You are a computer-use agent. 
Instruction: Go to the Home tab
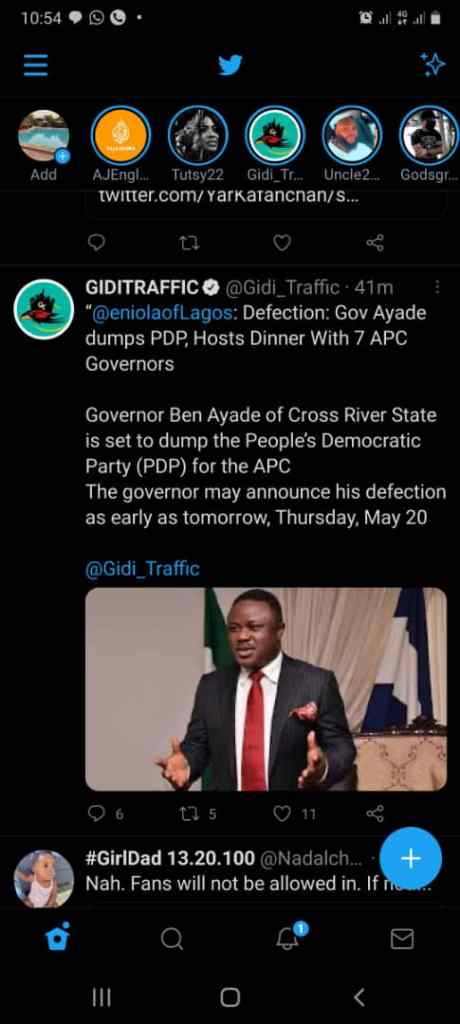[58, 938]
